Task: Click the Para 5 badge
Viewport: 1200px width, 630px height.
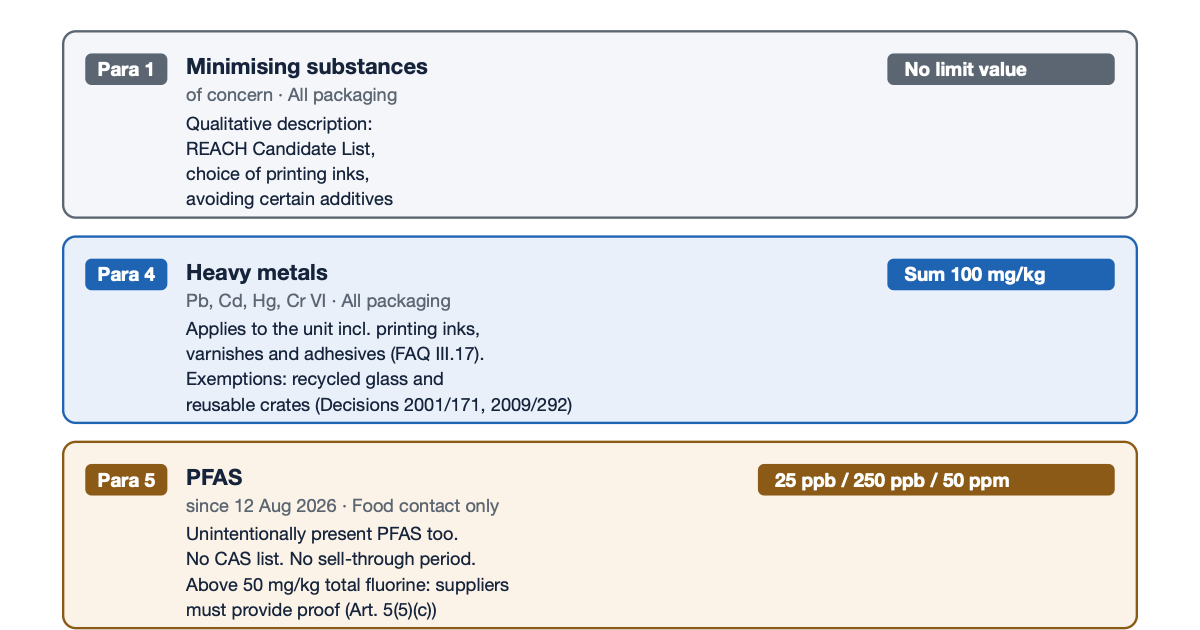Action: [x=126, y=480]
